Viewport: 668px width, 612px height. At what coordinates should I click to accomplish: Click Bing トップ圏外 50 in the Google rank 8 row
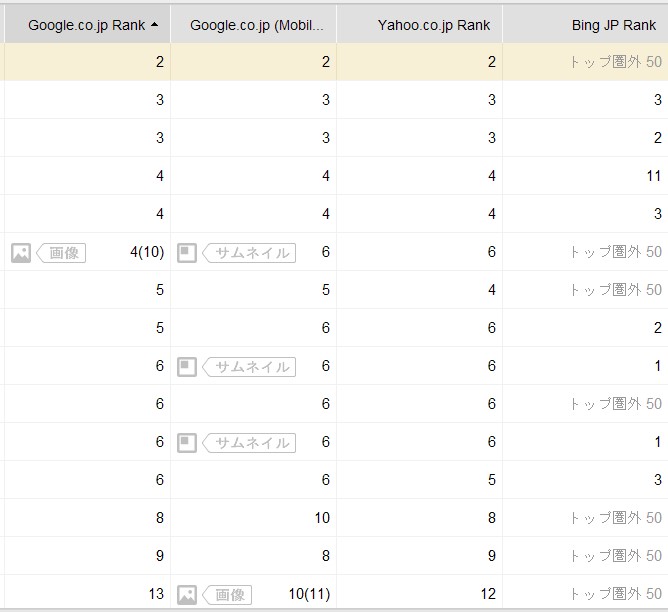pyautogui.click(x=616, y=517)
